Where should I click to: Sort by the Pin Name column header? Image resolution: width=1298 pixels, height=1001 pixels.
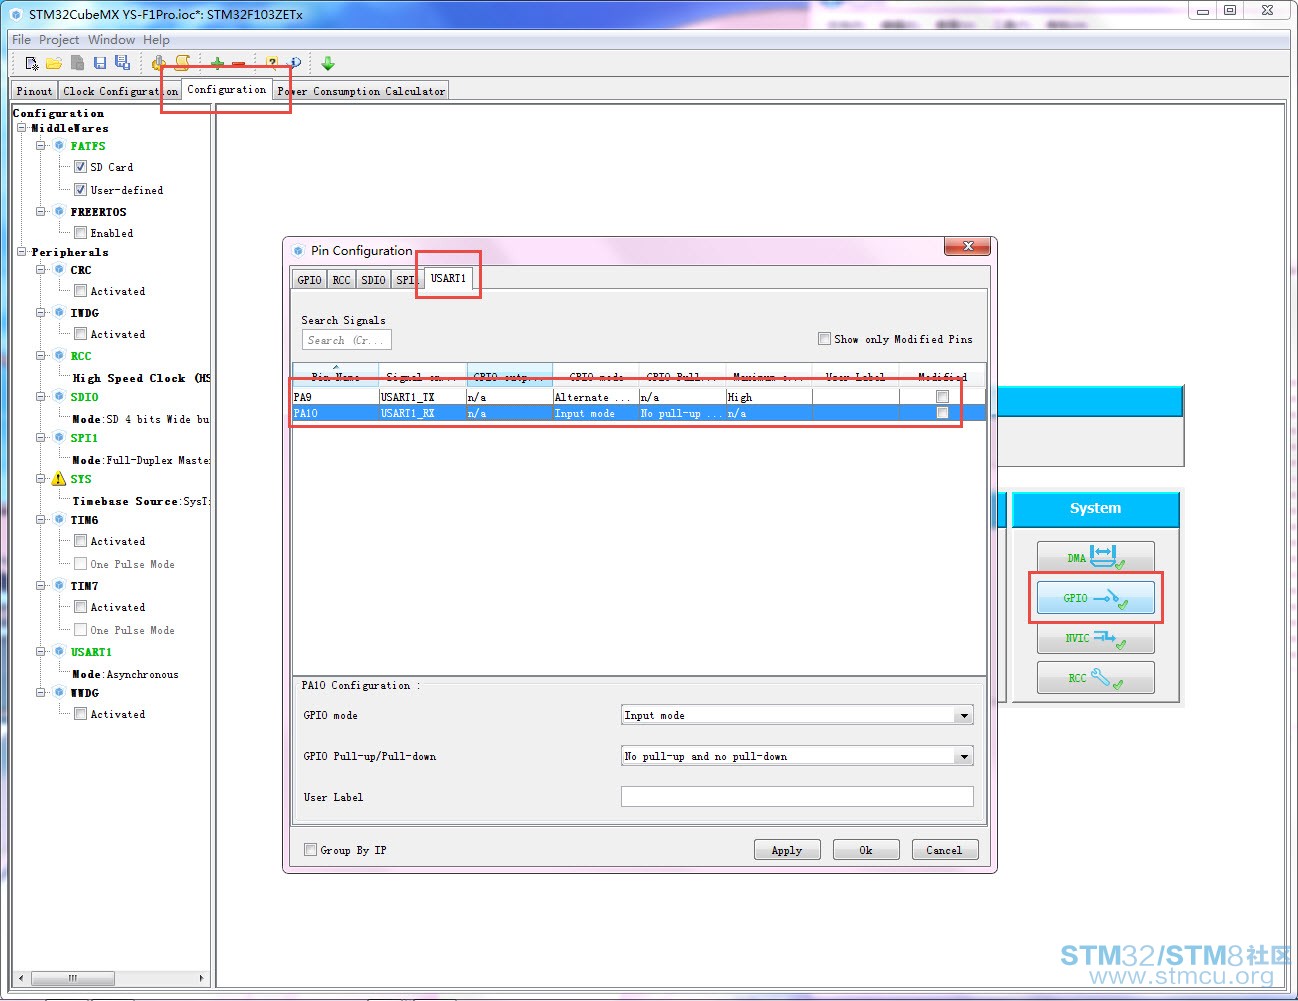point(335,376)
